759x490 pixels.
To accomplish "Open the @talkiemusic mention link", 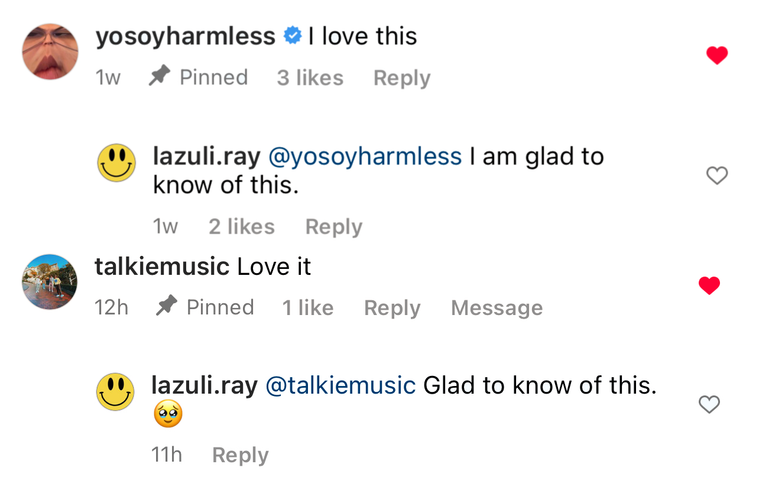I will click(340, 385).
